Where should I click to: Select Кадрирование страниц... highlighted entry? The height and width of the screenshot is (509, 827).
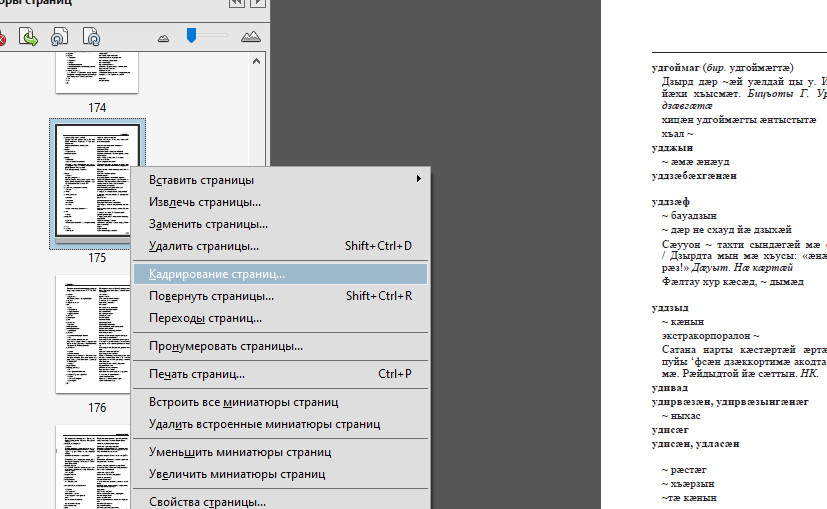pos(281,274)
